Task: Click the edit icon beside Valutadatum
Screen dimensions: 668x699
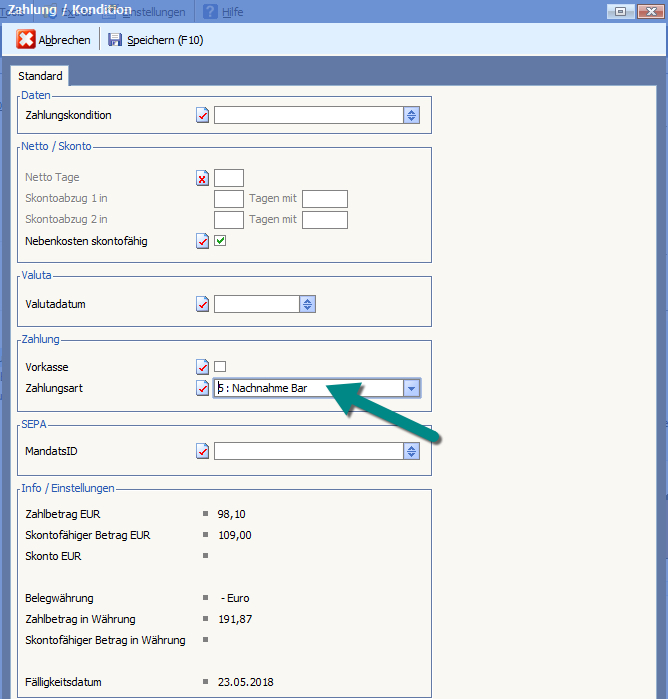Action: (x=203, y=304)
